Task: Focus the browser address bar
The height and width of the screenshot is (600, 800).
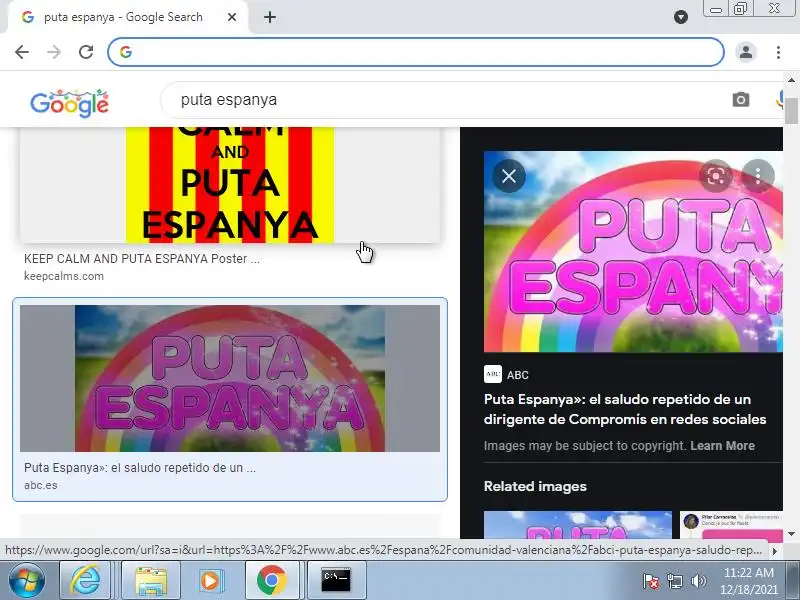Action: [x=416, y=52]
